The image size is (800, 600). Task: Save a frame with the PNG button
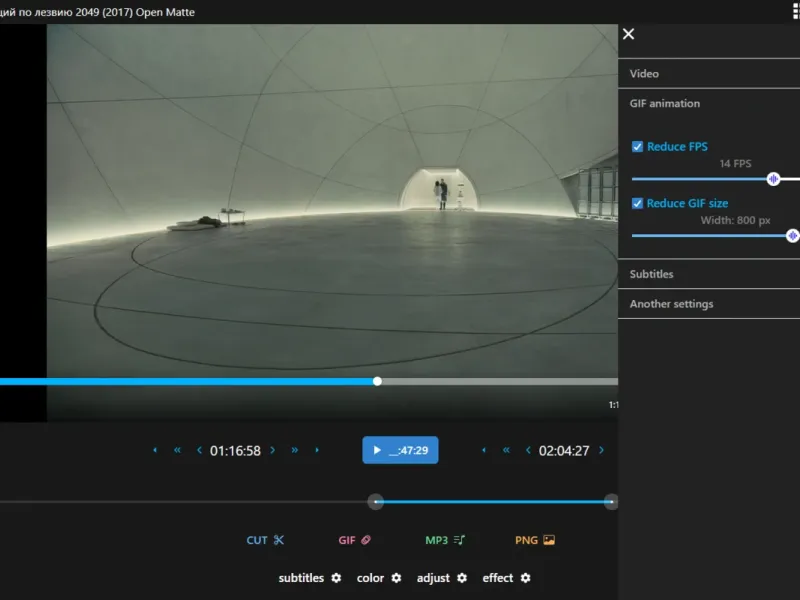(x=535, y=540)
